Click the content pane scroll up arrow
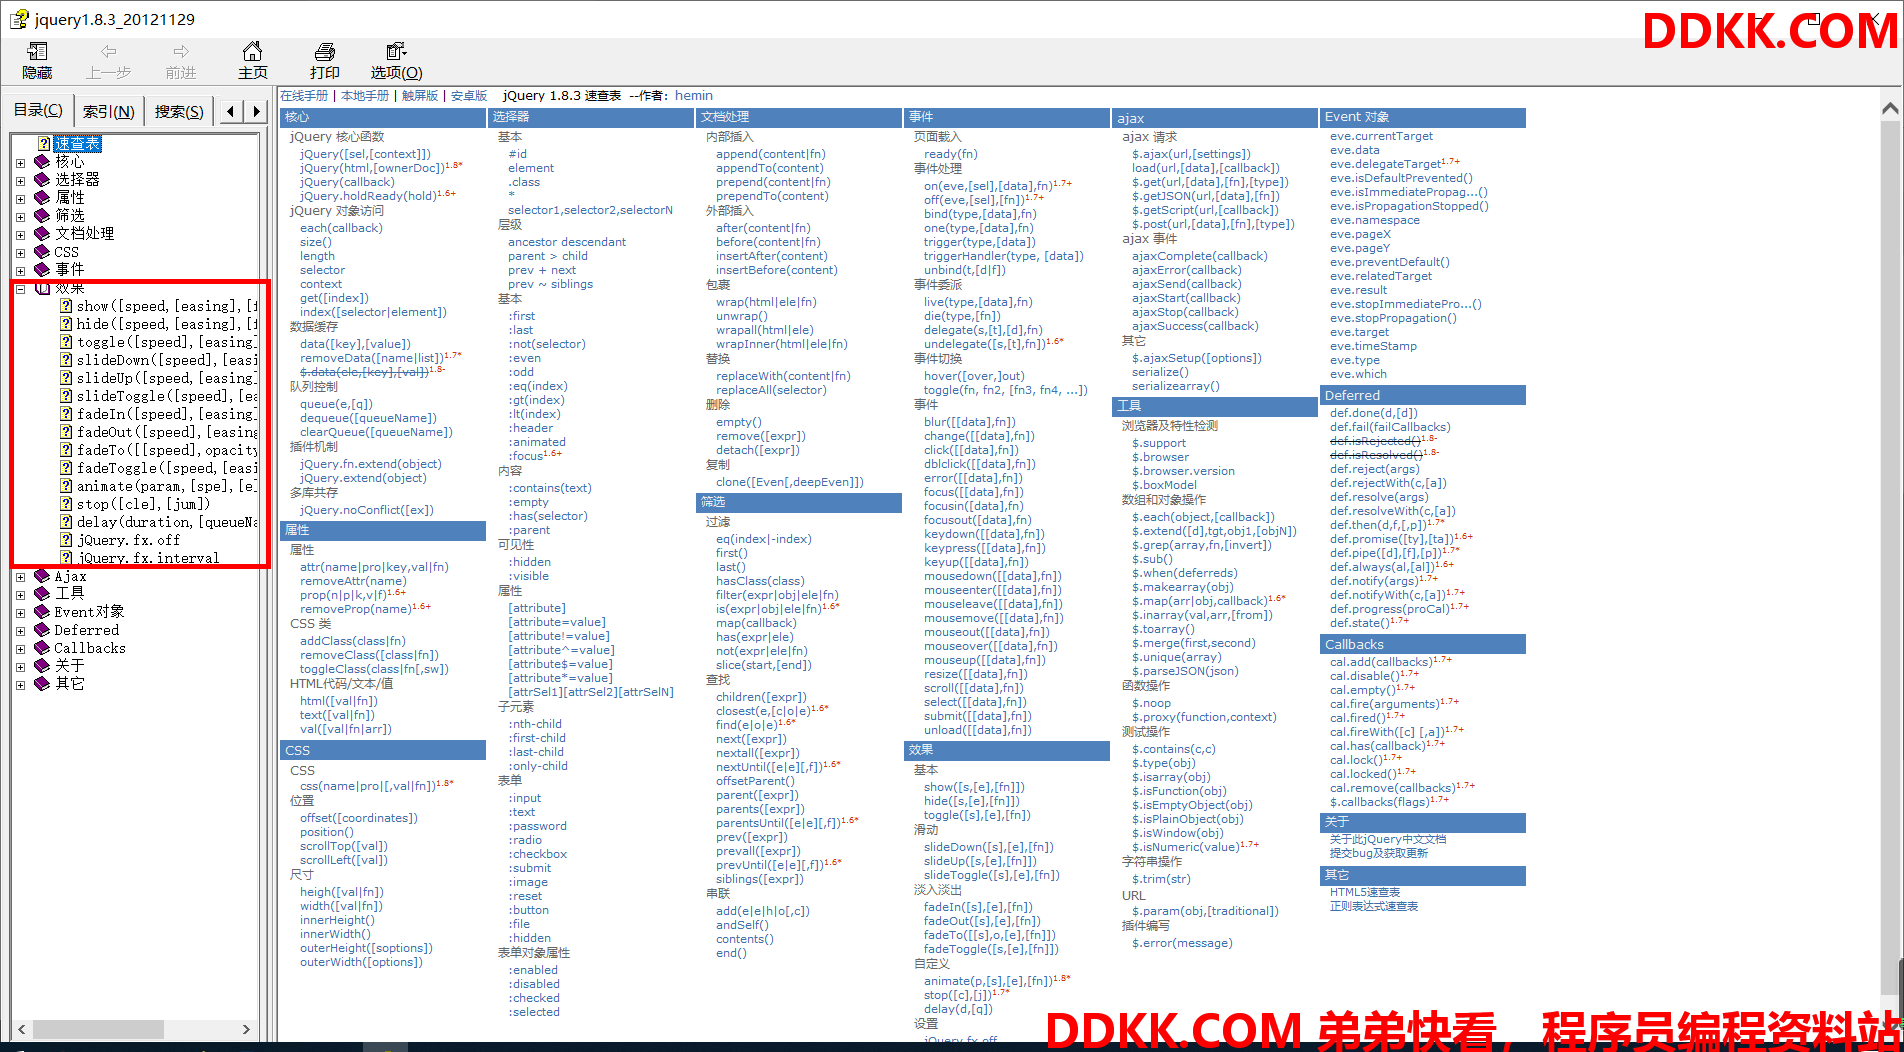1904x1052 pixels. coord(1890,108)
